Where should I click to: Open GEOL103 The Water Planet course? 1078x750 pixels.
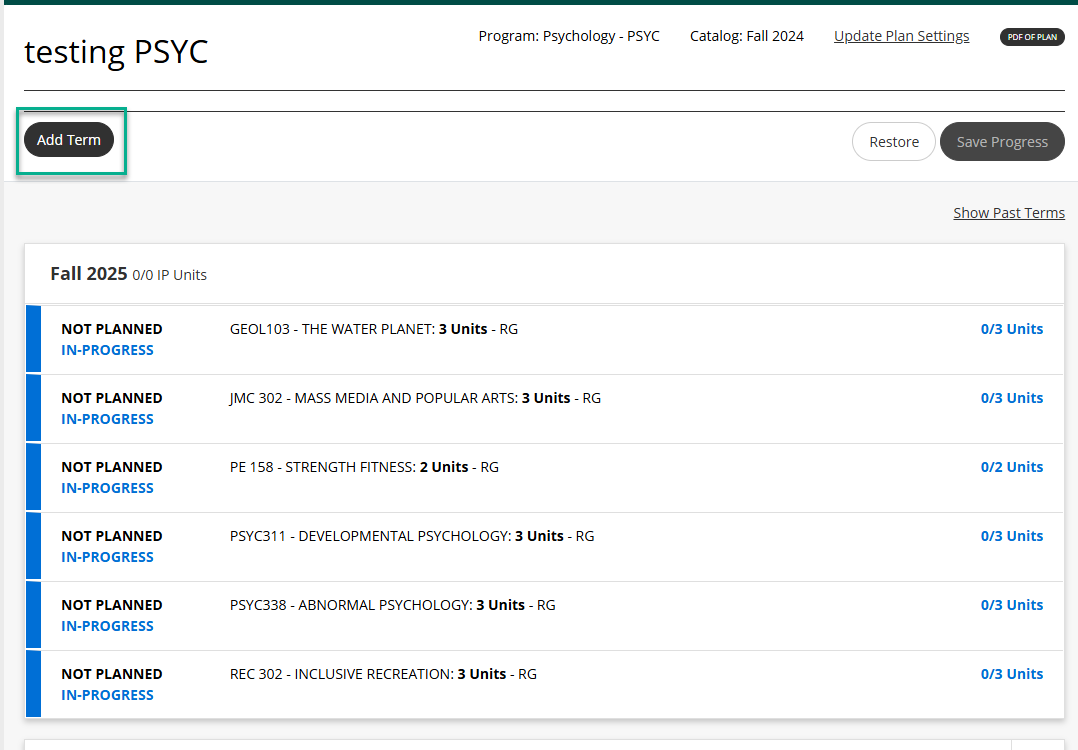click(373, 329)
